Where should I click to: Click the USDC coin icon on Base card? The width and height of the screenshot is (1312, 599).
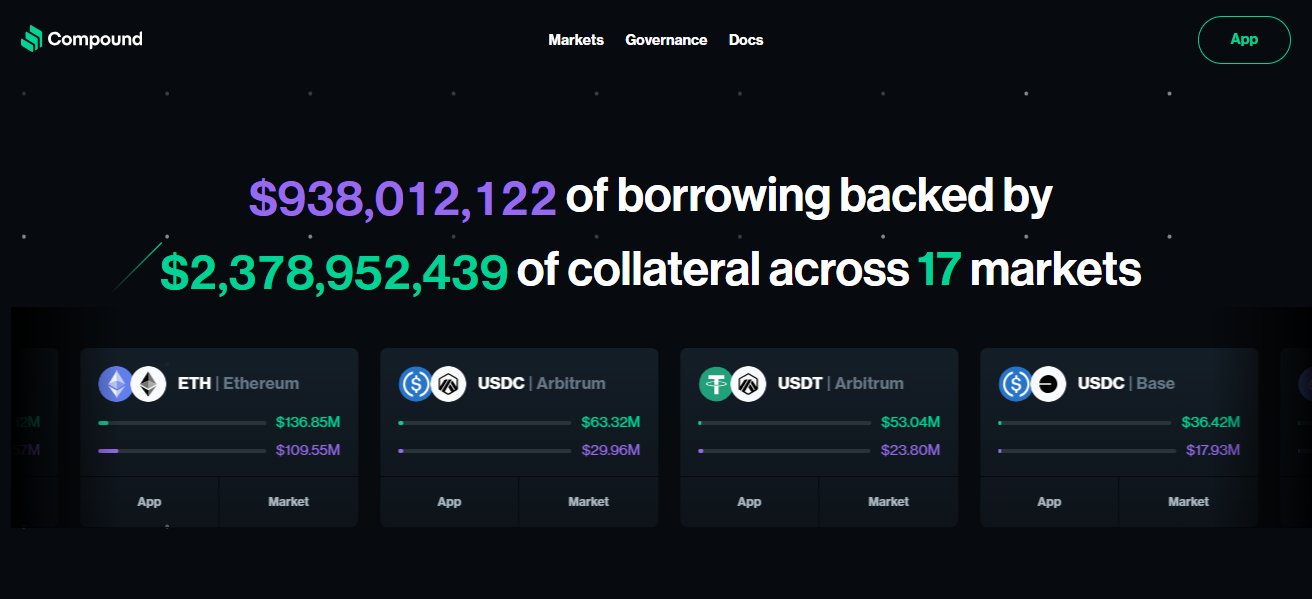click(x=1016, y=383)
